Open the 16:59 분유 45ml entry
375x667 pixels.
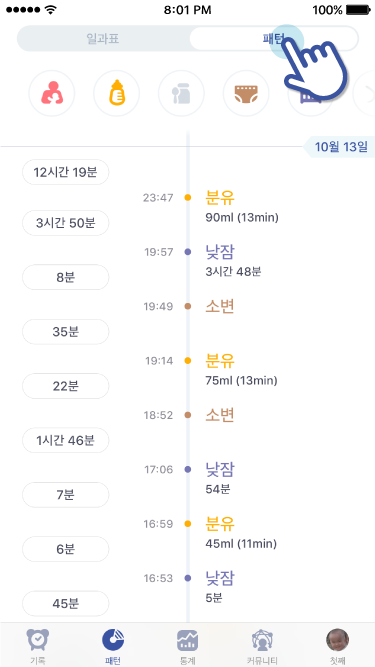(x=240, y=532)
